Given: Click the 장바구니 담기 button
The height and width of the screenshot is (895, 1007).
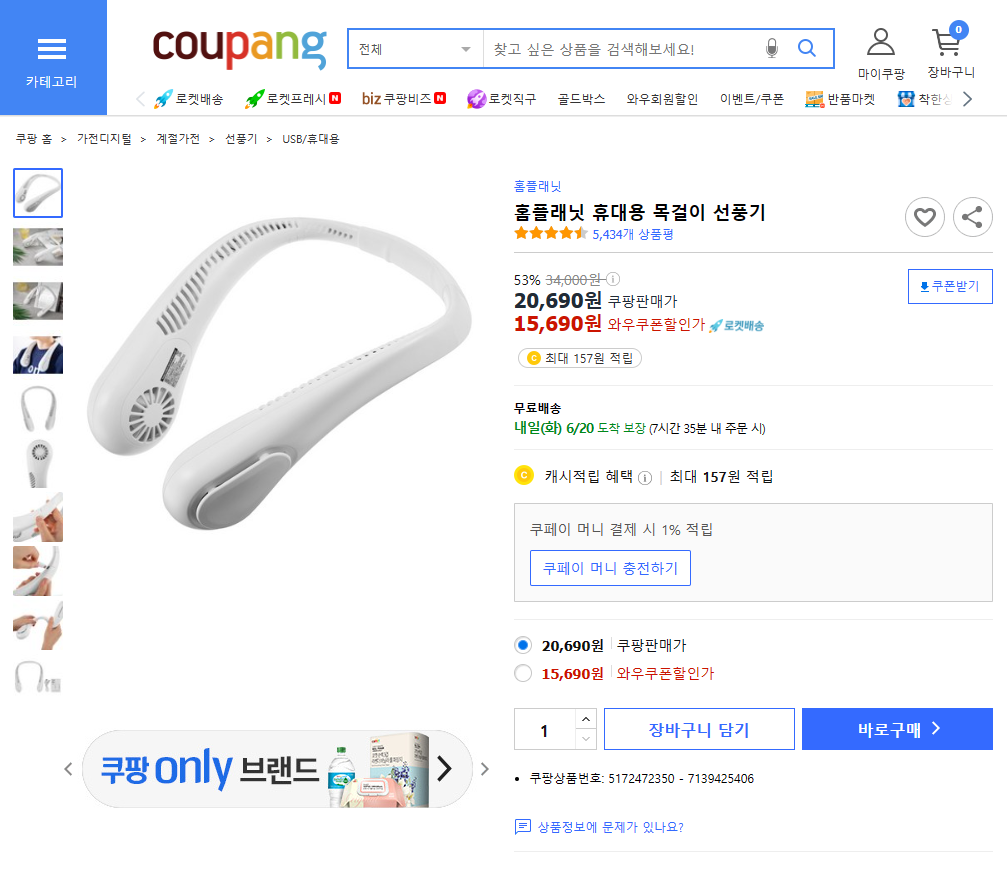Looking at the screenshot, I should [x=699, y=729].
